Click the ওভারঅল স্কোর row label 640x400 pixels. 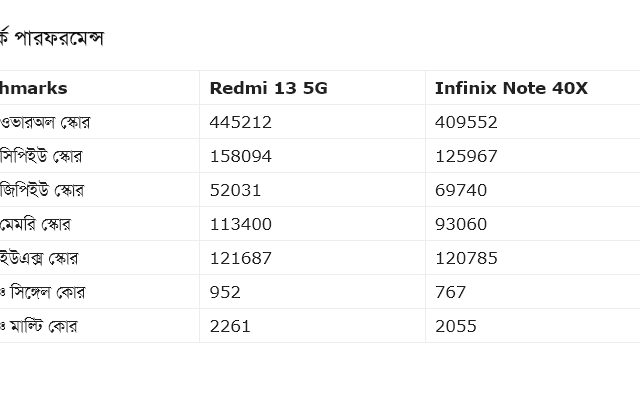(x=45, y=122)
